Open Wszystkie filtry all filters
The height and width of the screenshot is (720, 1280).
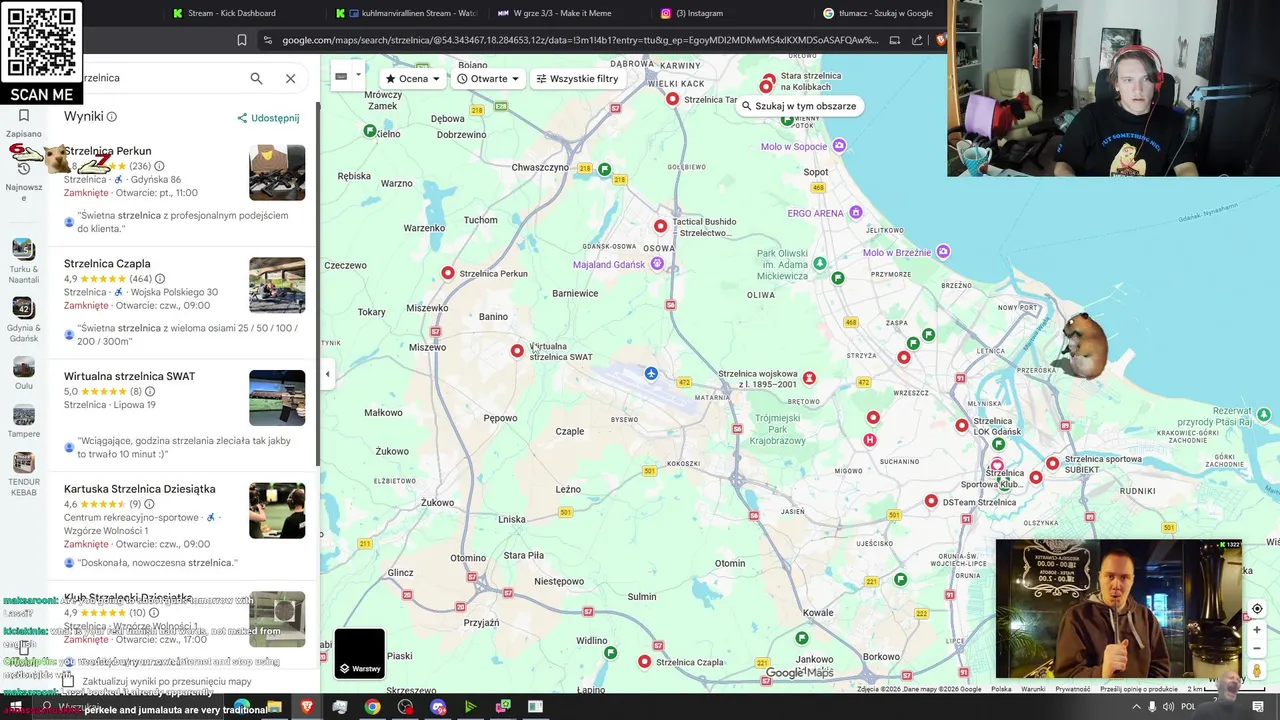pos(577,78)
